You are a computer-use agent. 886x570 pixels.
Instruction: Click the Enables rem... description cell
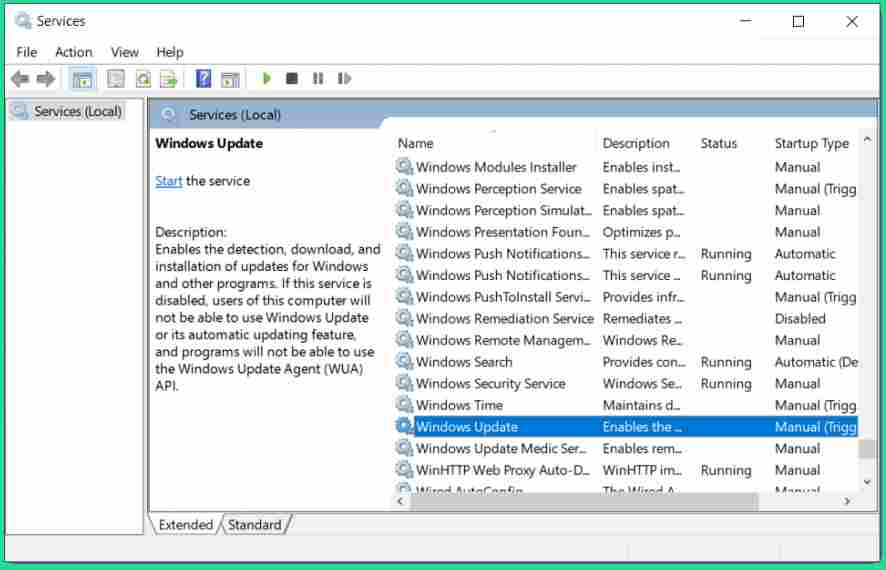click(x=642, y=449)
